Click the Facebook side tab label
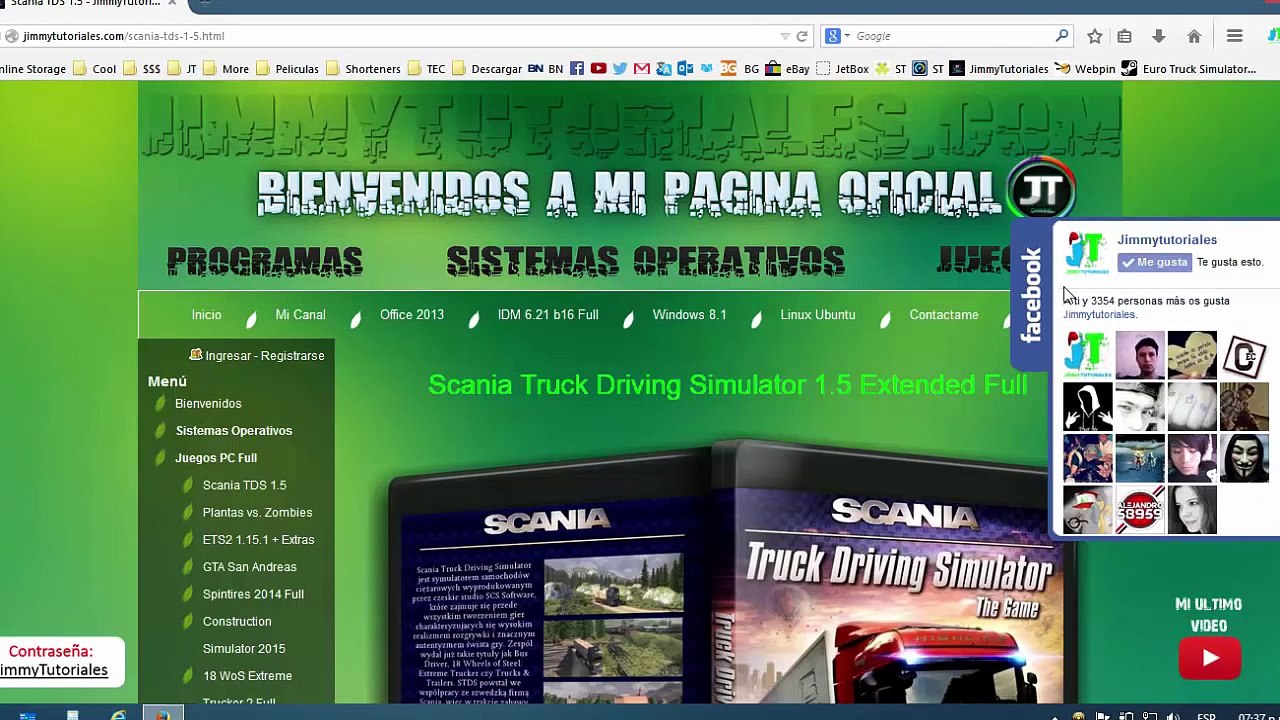Viewport: 1280px width, 720px height. pos(1030,296)
